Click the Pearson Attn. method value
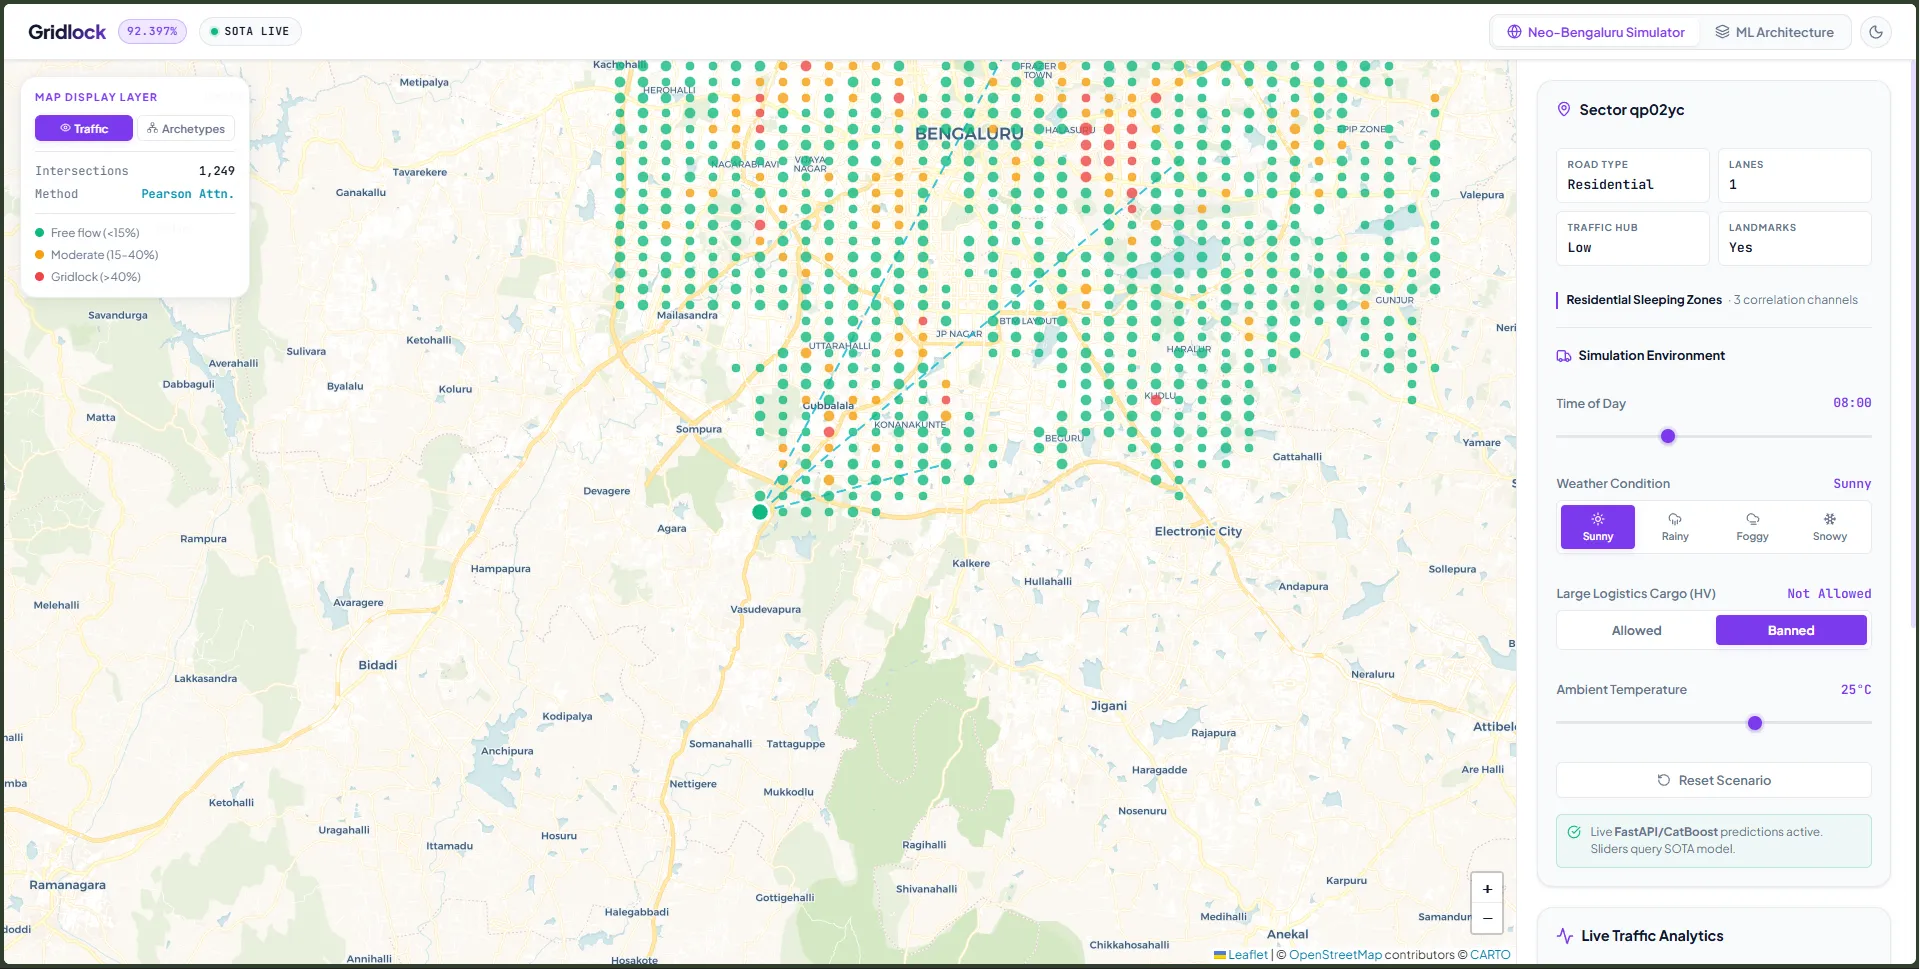 tap(188, 194)
